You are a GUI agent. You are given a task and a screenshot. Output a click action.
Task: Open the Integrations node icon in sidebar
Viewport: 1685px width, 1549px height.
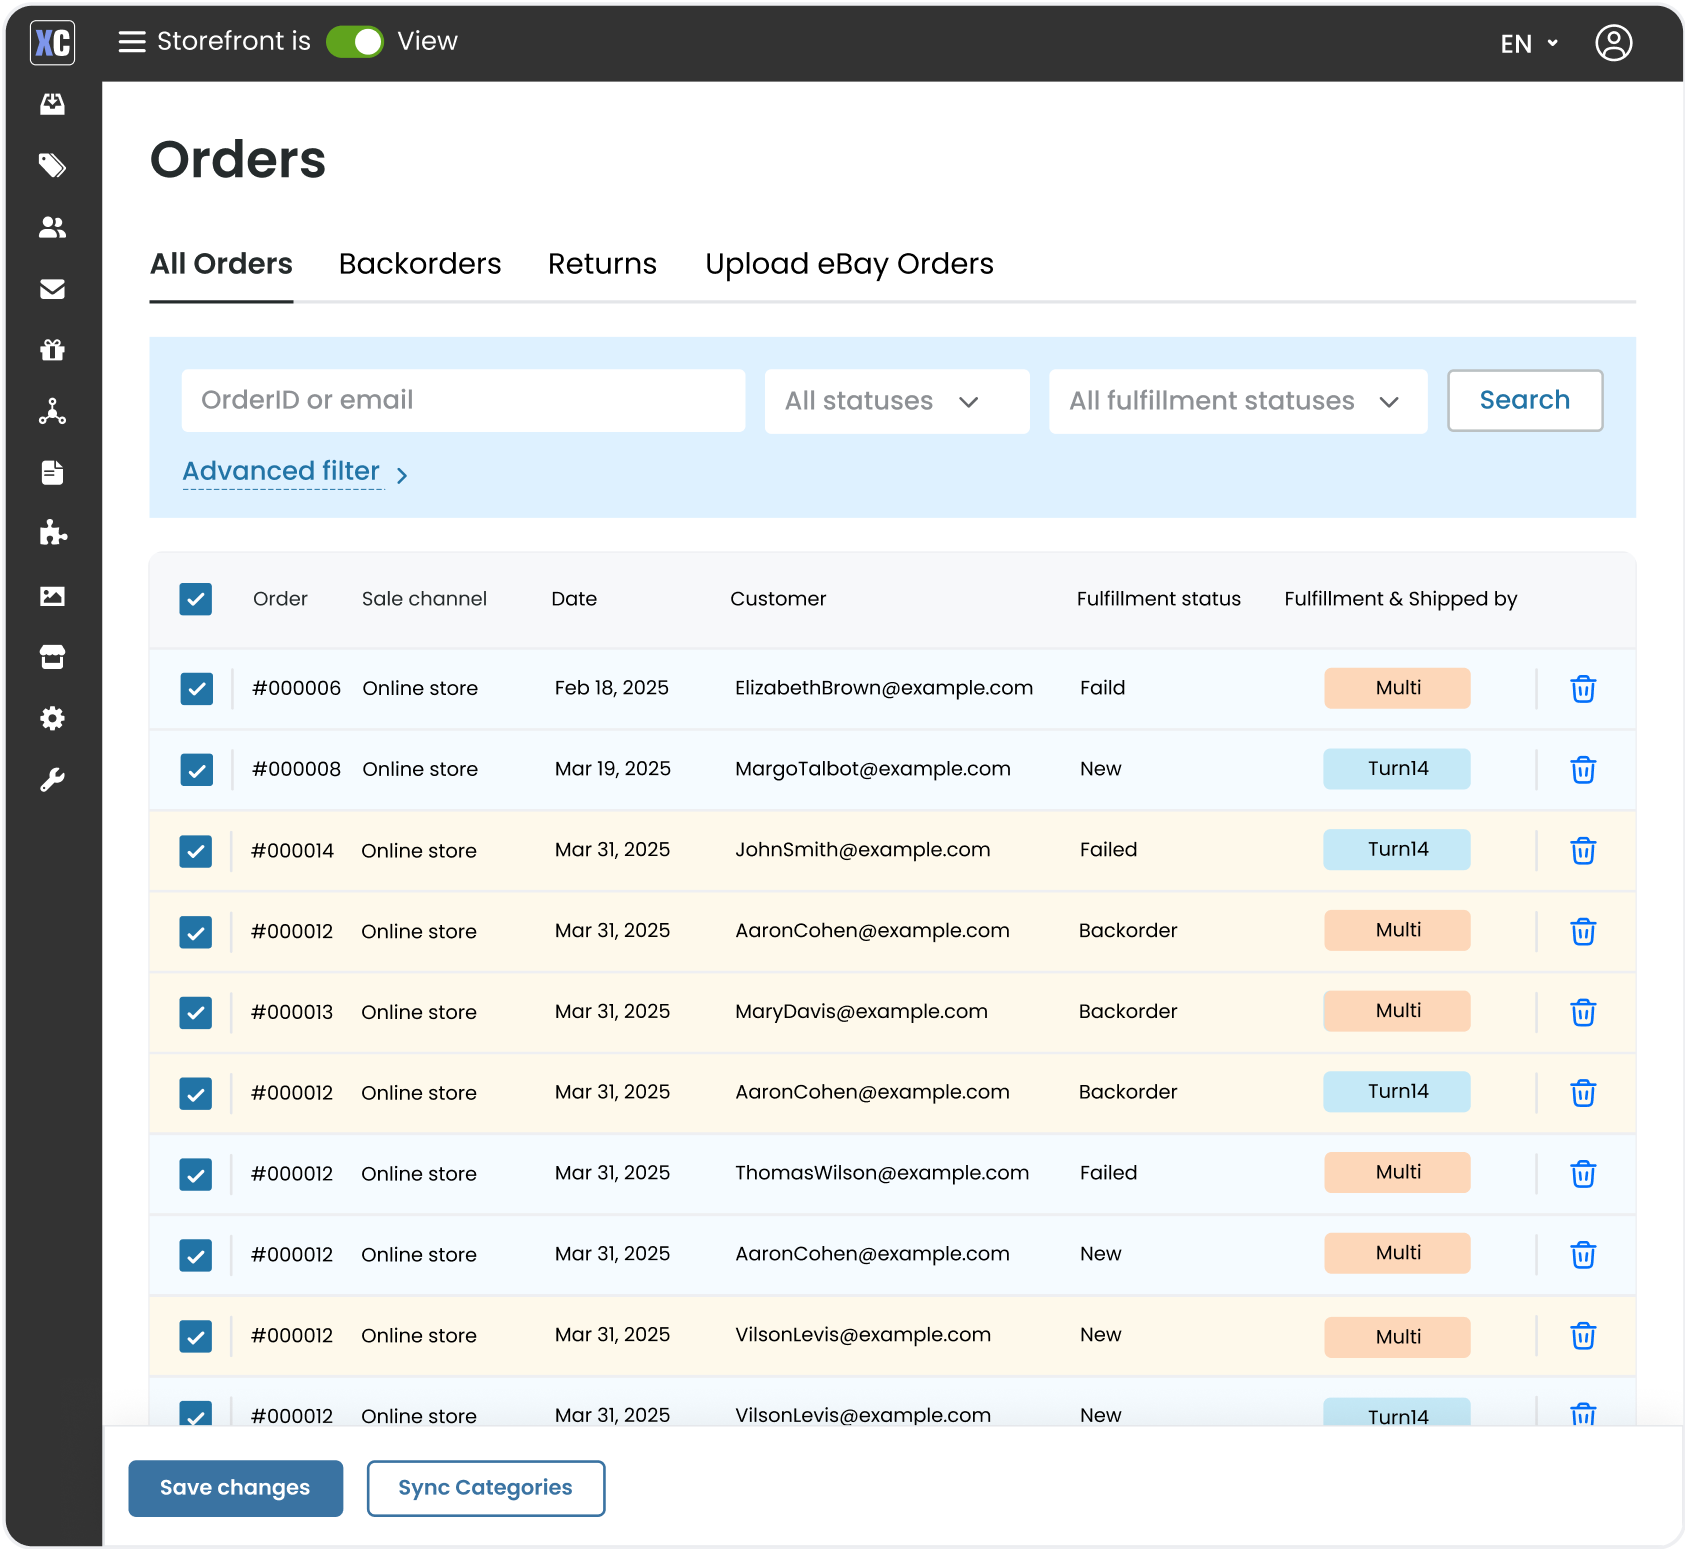(53, 411)
